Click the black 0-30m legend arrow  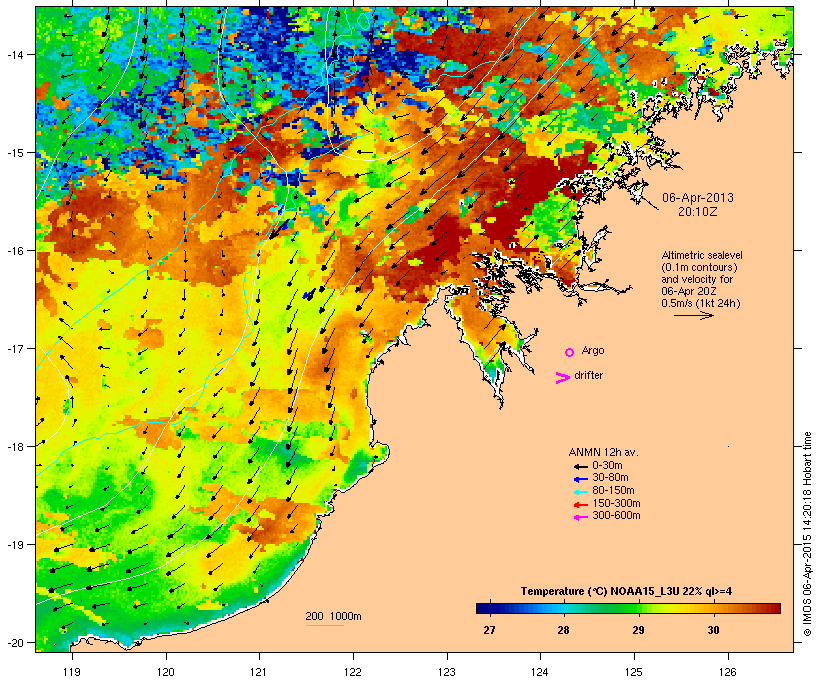[x=580, y=466]
